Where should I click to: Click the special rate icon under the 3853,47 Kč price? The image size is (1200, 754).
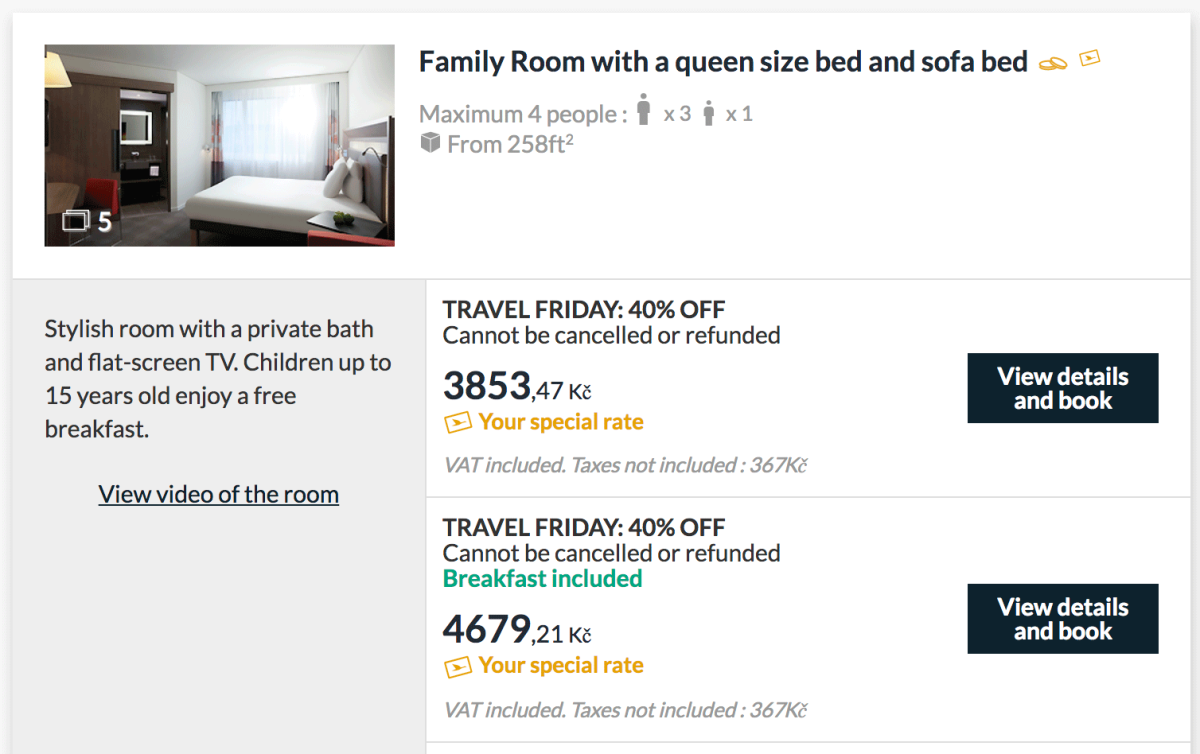click(457, 423)
